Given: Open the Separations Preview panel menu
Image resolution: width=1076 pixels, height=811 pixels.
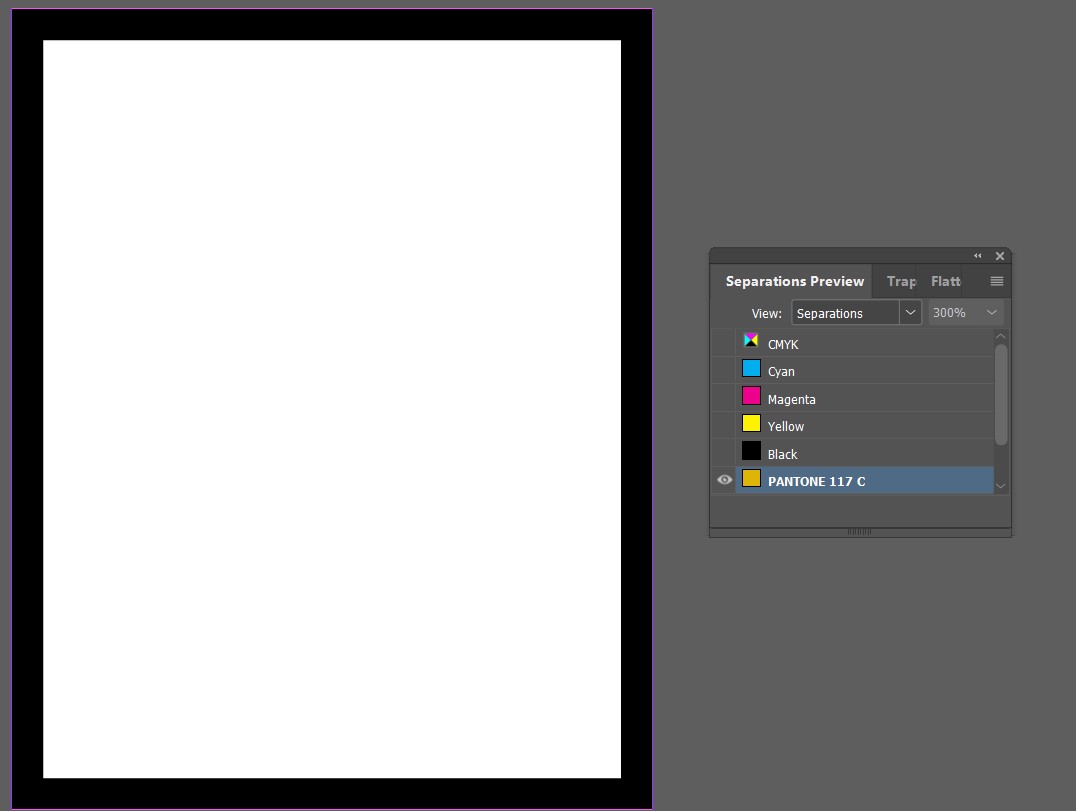Looking at the screenshot, I should pos(996,282).
